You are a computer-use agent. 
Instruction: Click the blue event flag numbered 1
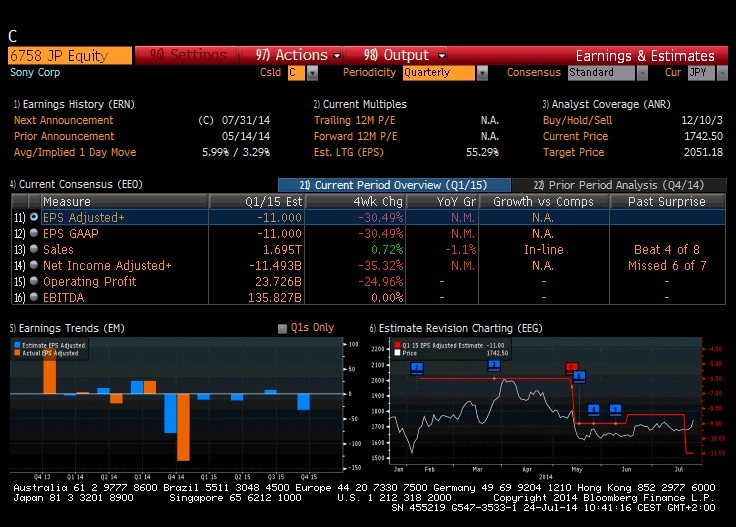click(615, 410)
